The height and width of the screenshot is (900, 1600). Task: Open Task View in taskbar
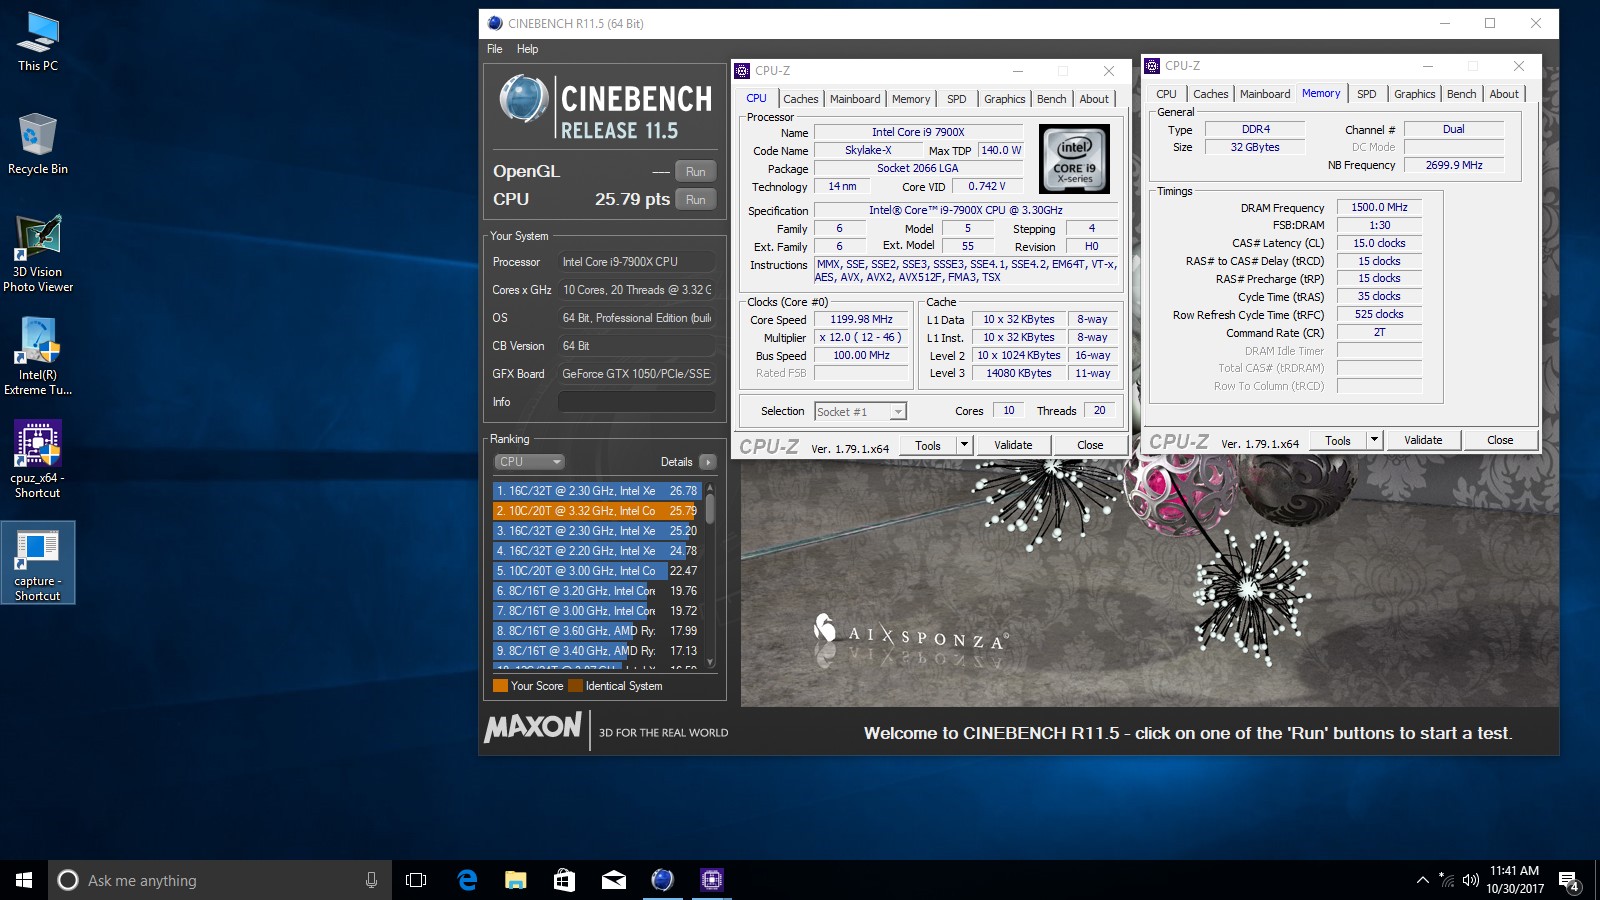416,880
